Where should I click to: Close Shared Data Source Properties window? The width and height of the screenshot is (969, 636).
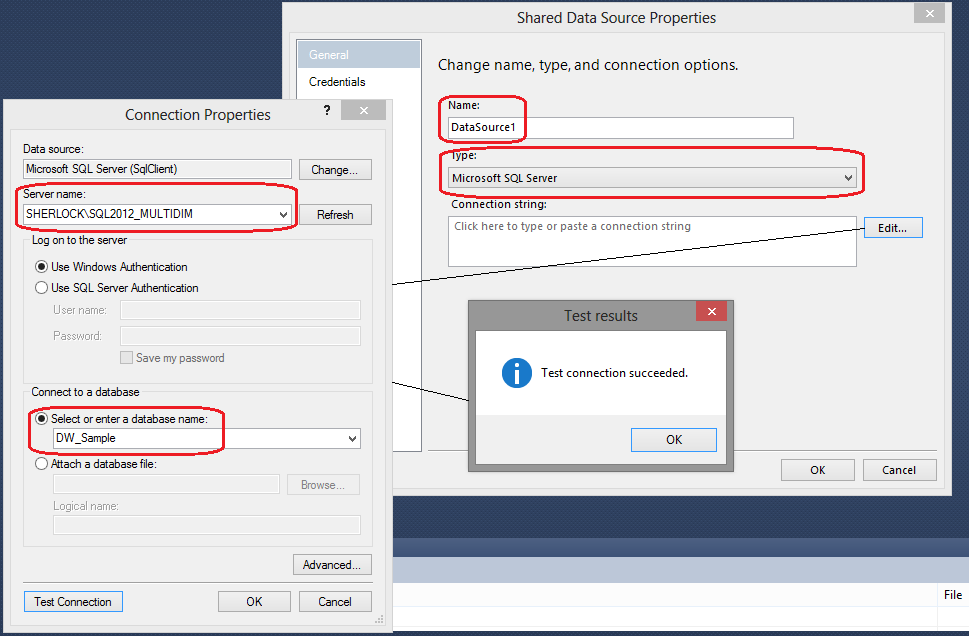[929, 14]
